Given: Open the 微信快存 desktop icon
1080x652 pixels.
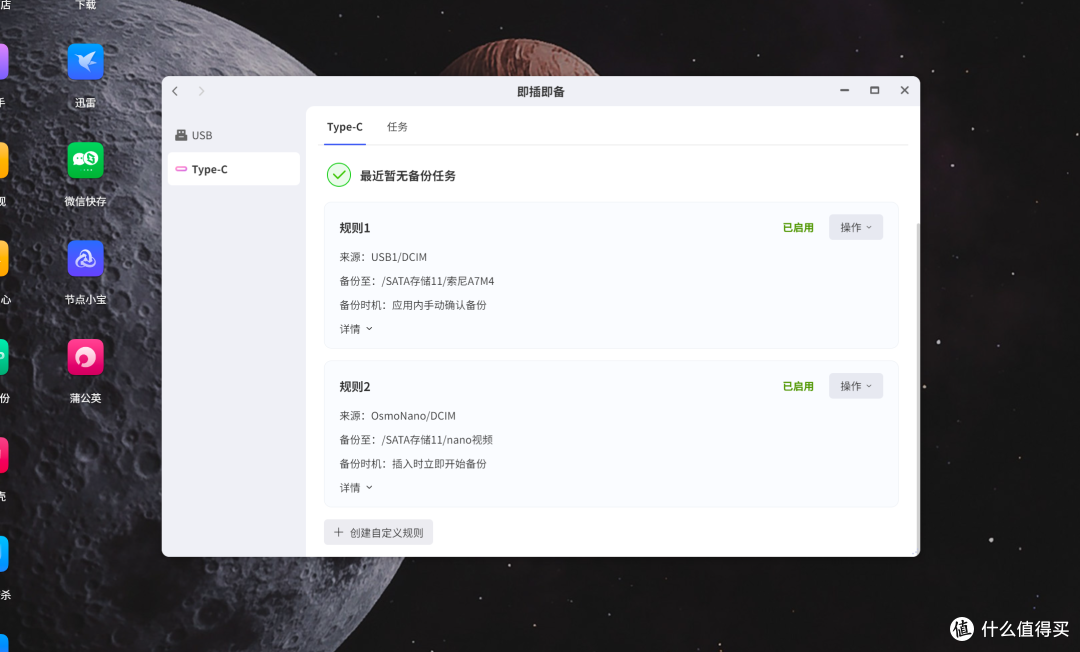Looking at the screenshot, I should pos(85,160).
